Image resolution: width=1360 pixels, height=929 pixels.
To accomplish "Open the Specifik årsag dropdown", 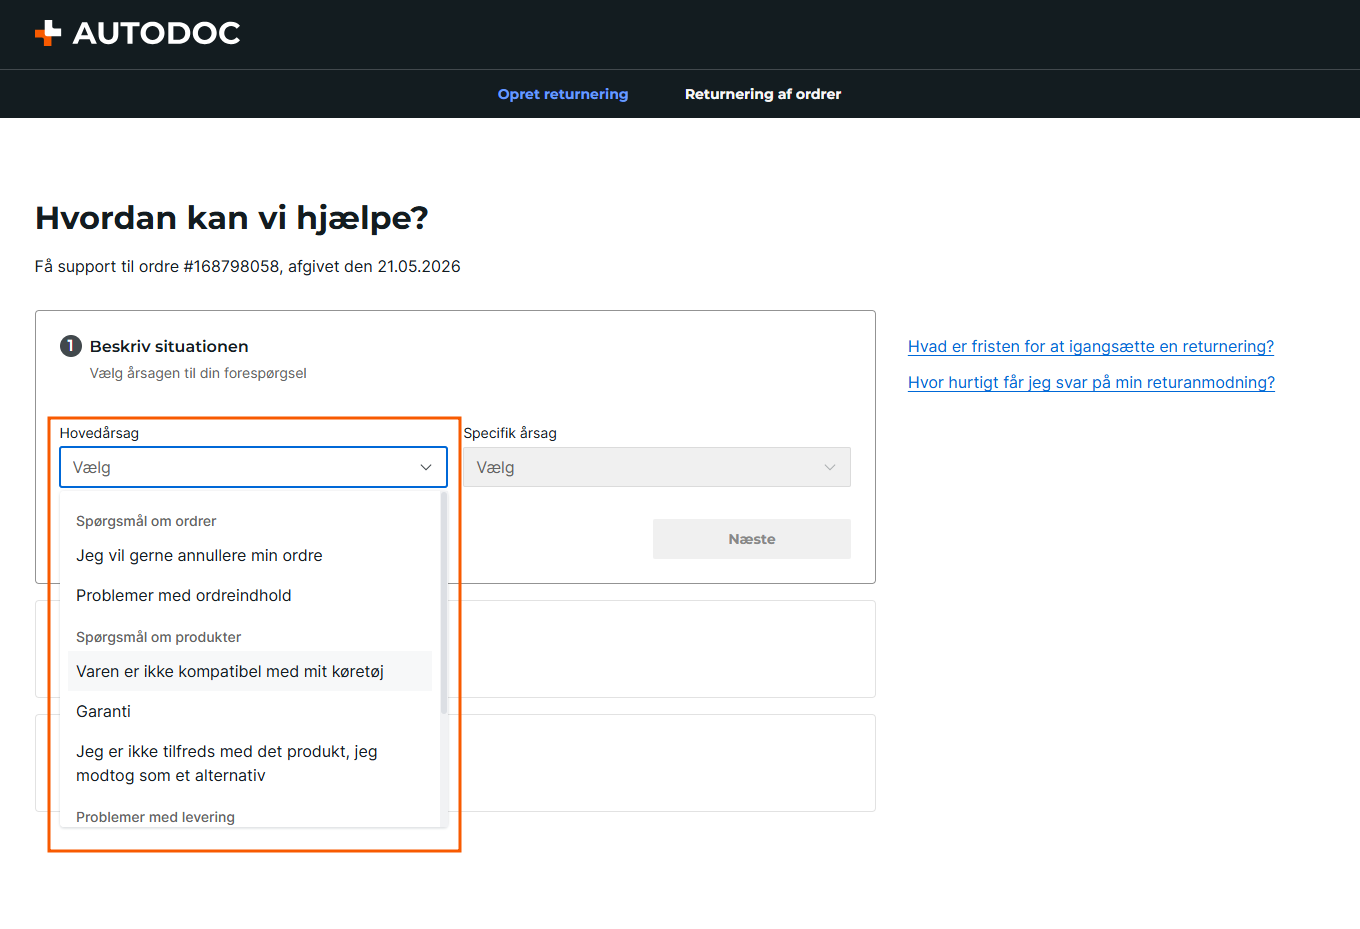I will point(657,467).
